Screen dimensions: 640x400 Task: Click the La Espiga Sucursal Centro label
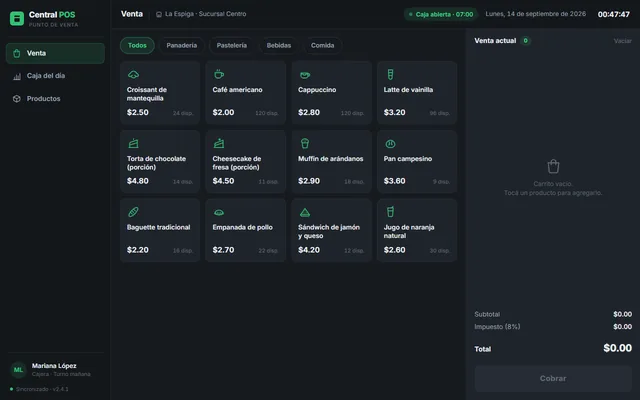pyautogui.click(x=205, y=14)
